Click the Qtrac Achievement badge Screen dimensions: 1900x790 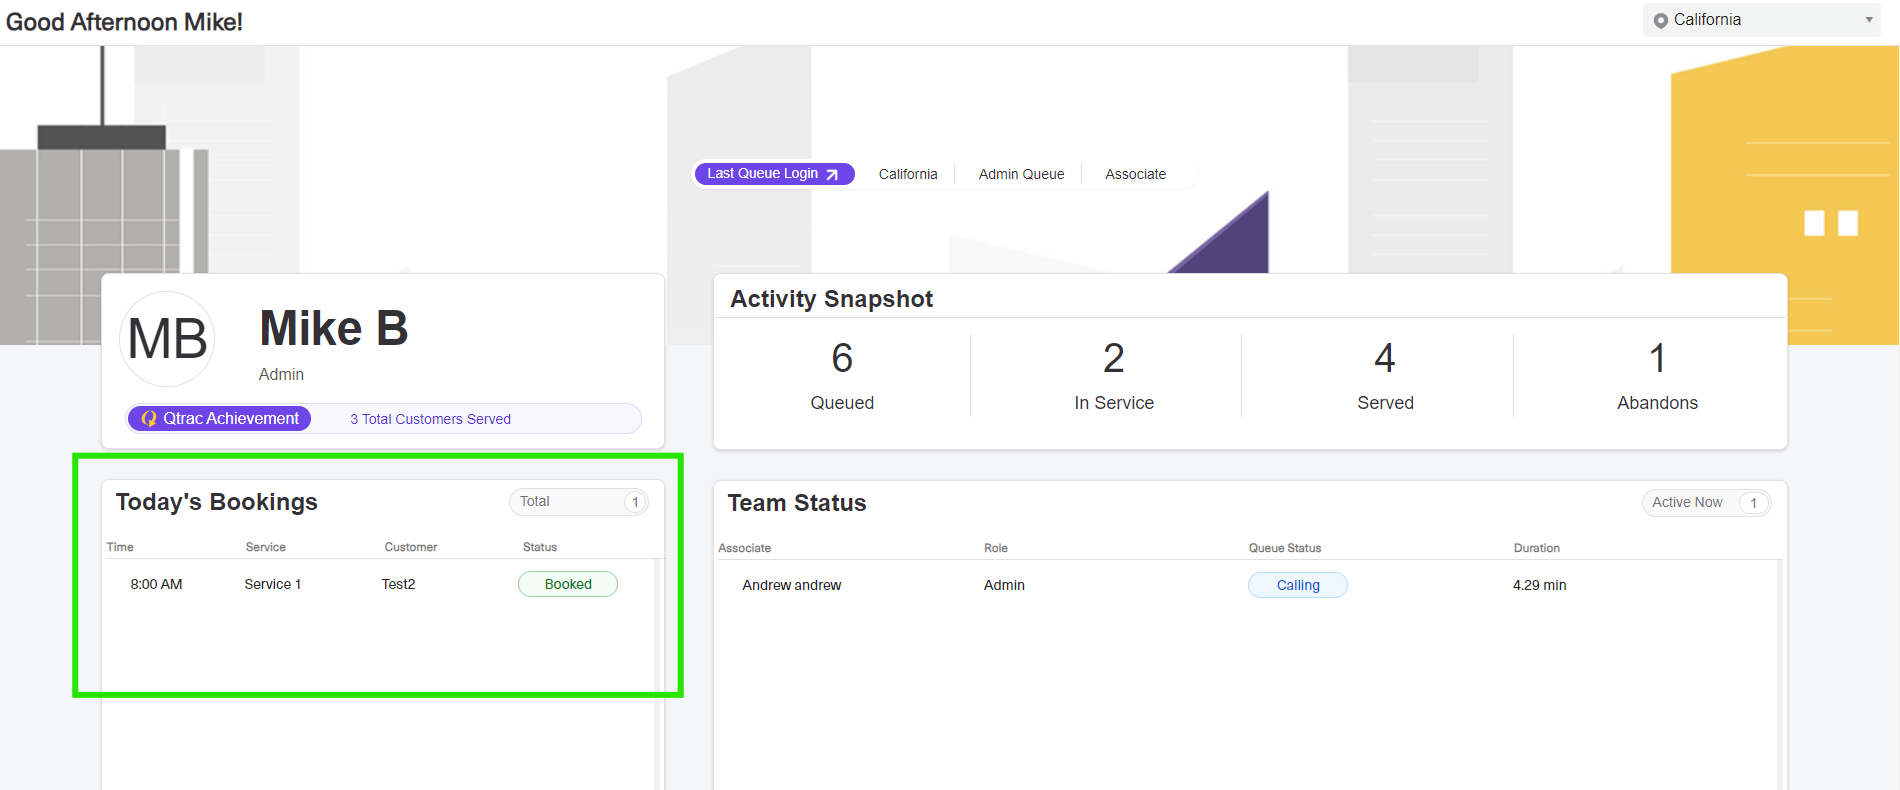click(x=220, y=419)
